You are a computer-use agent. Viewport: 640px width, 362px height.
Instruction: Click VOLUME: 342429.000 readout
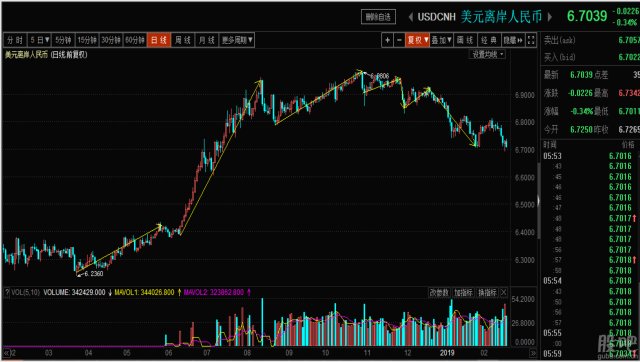(74, 292)
